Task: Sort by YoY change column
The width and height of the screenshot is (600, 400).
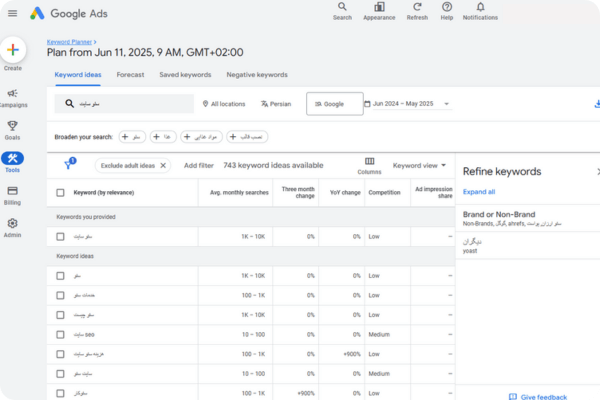Action: tap(345, 193)
